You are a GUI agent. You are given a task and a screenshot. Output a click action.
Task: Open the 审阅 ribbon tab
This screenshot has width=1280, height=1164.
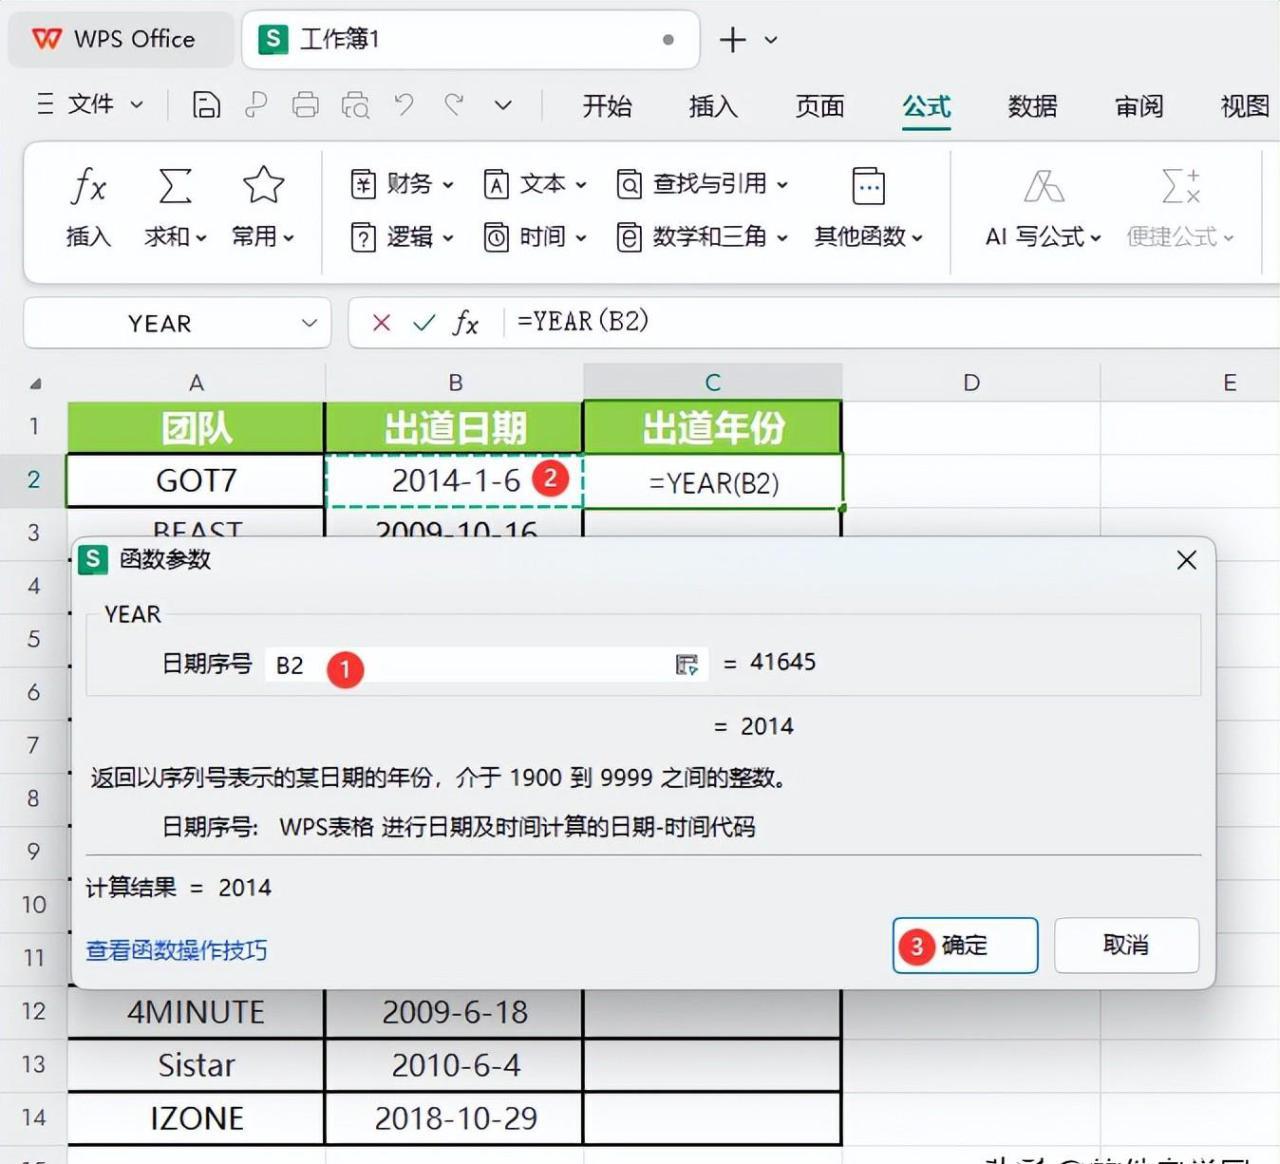click(x=1139, y=105)
